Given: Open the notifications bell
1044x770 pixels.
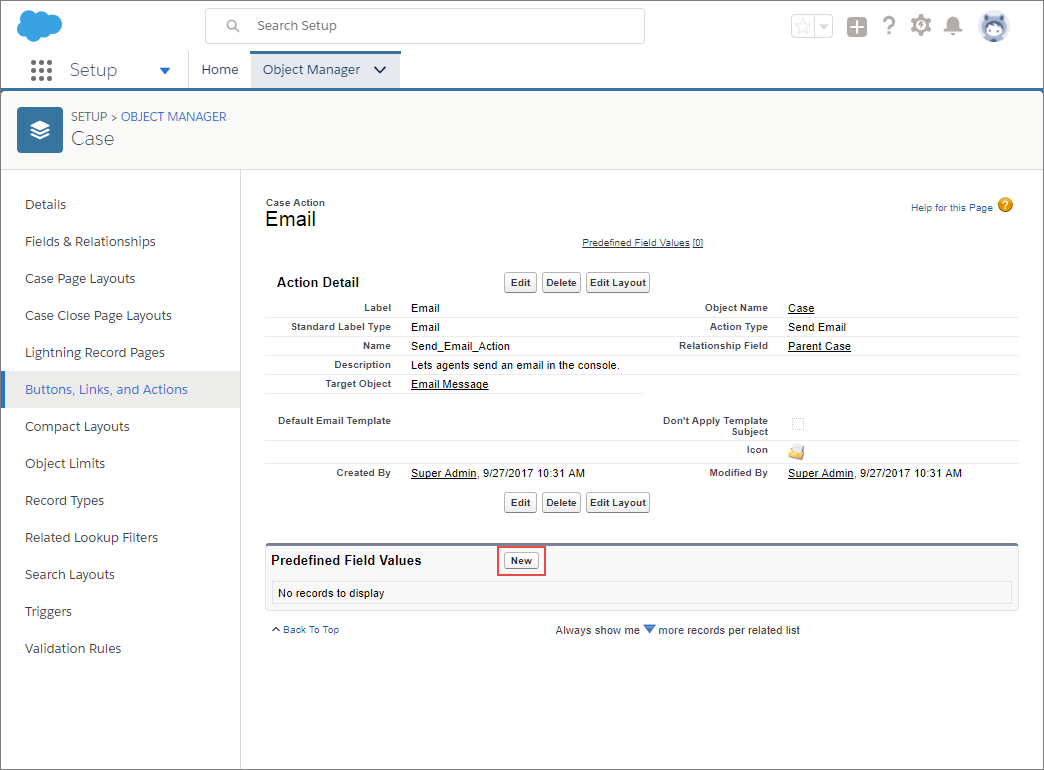Looking at the screenshot, I should coord(953,26).
